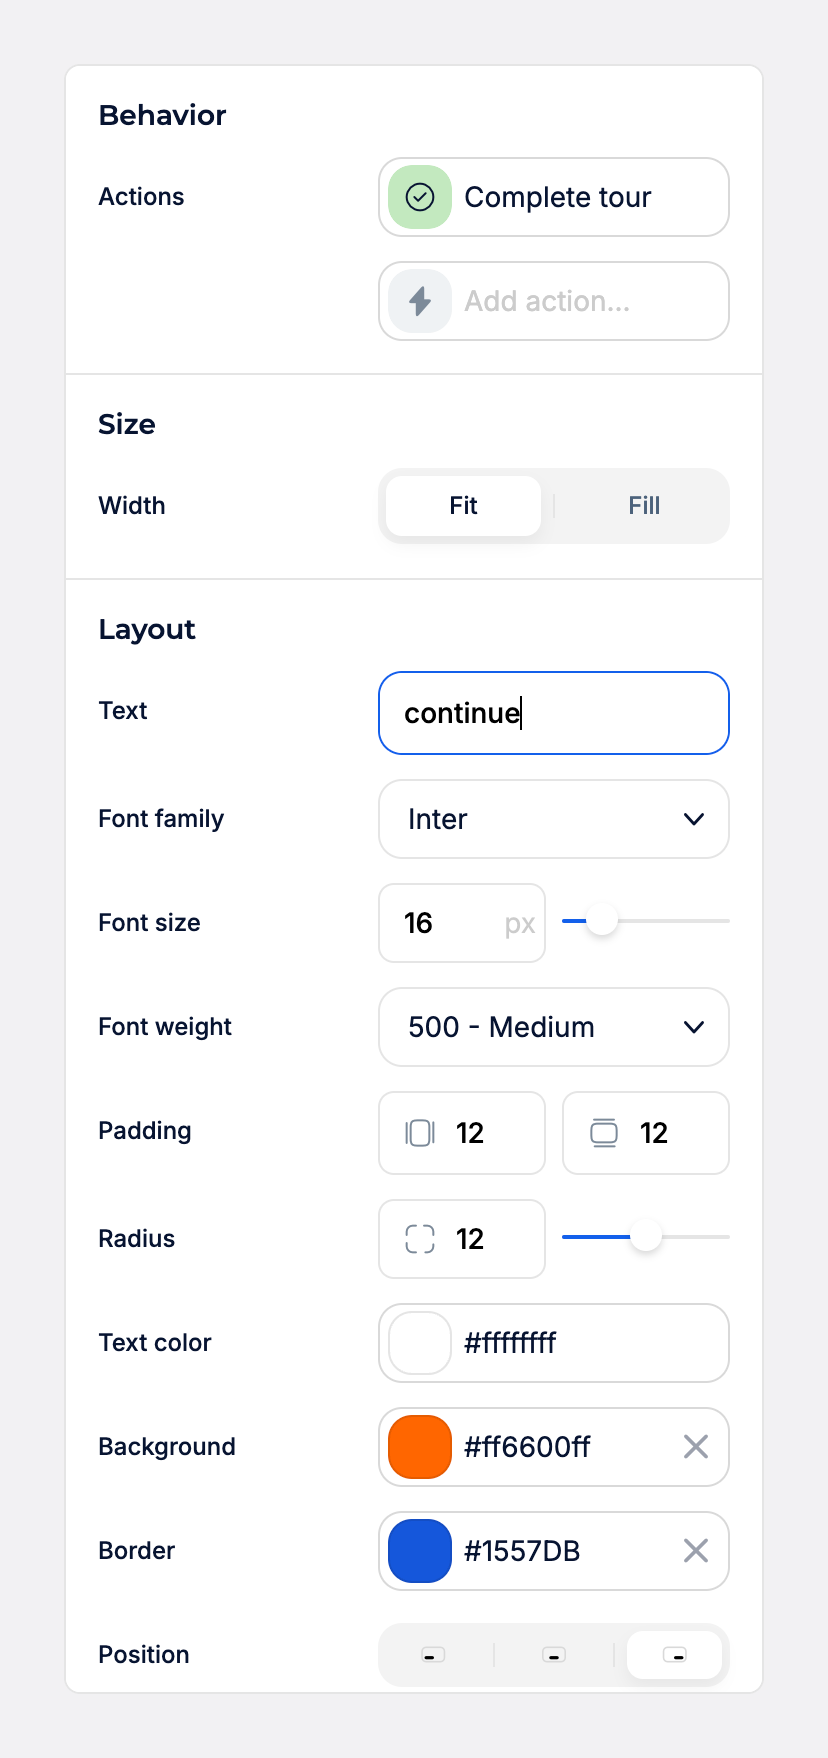Expand the Font weight dropdown
The height and width of the screenshot is (1758, 828).
point(553,1027)
